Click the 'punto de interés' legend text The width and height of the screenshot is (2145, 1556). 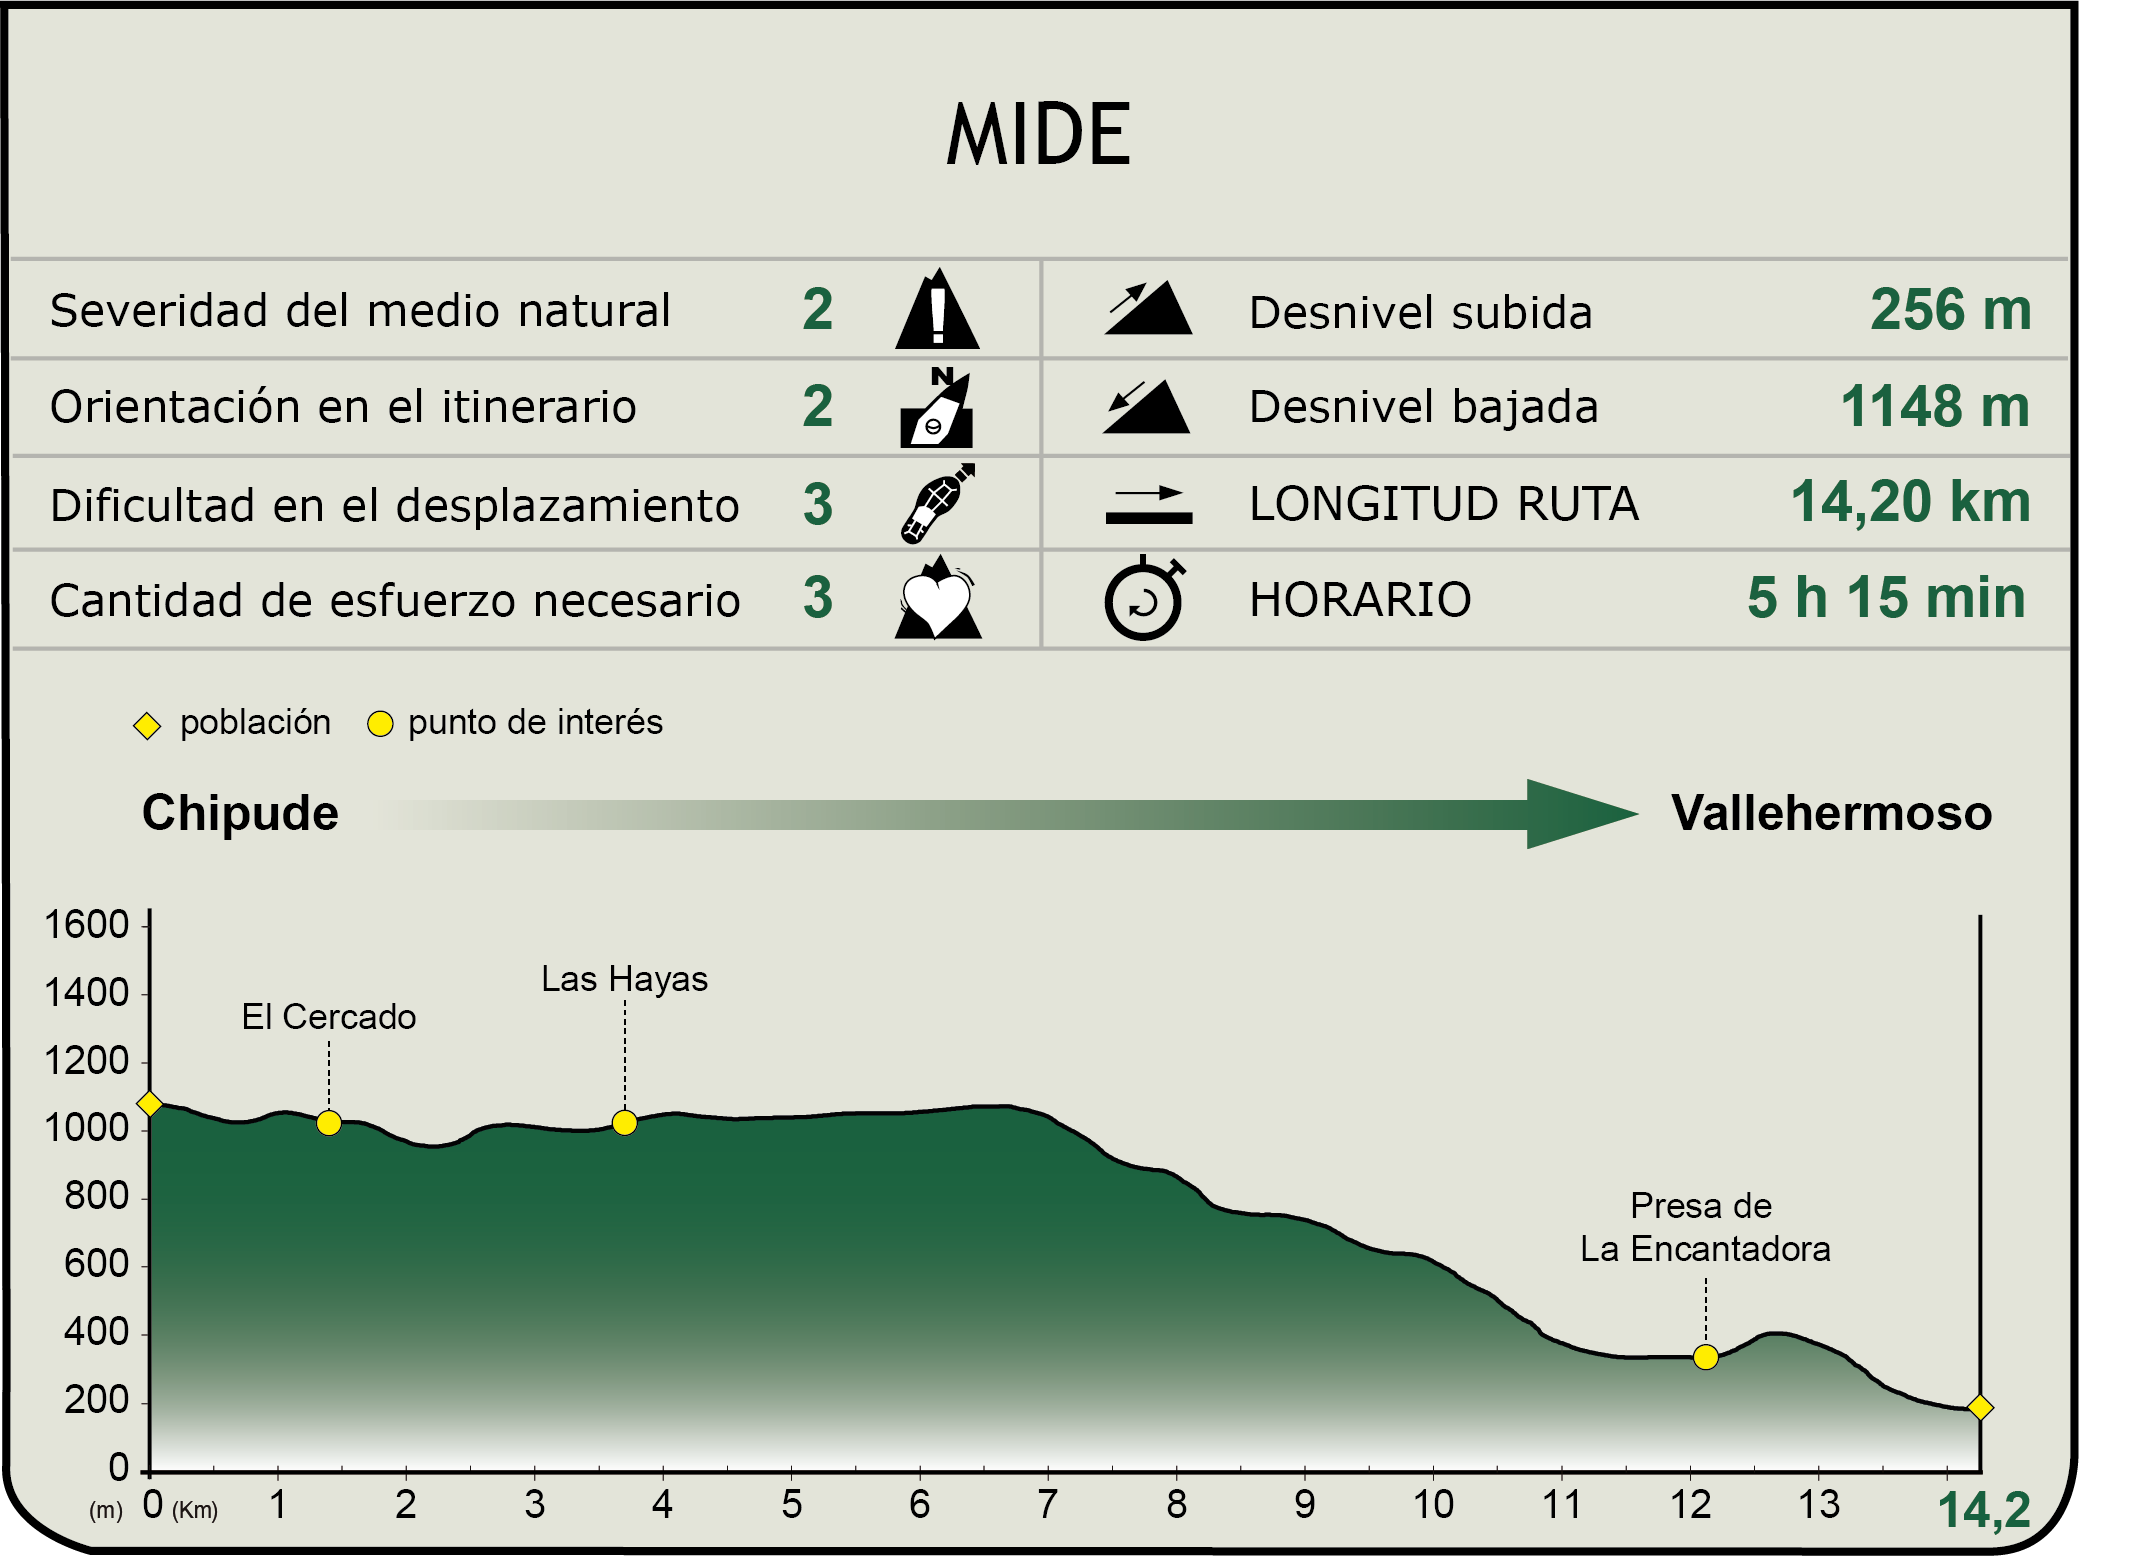coord(535,722)
